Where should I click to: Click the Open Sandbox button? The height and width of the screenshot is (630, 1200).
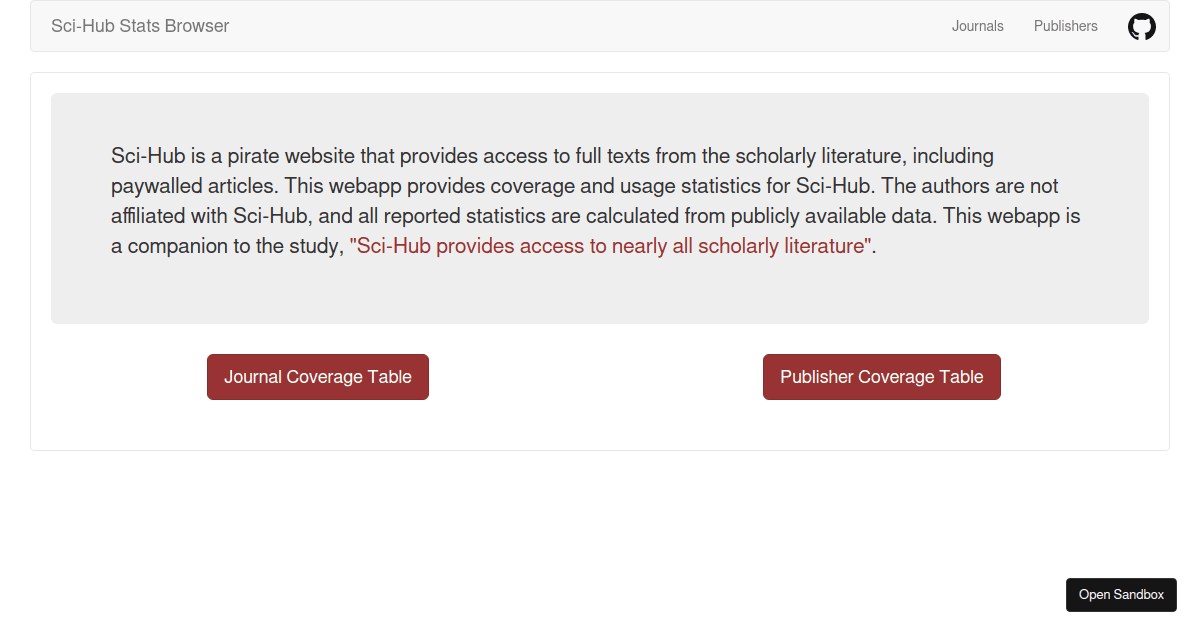point(1121,595)
